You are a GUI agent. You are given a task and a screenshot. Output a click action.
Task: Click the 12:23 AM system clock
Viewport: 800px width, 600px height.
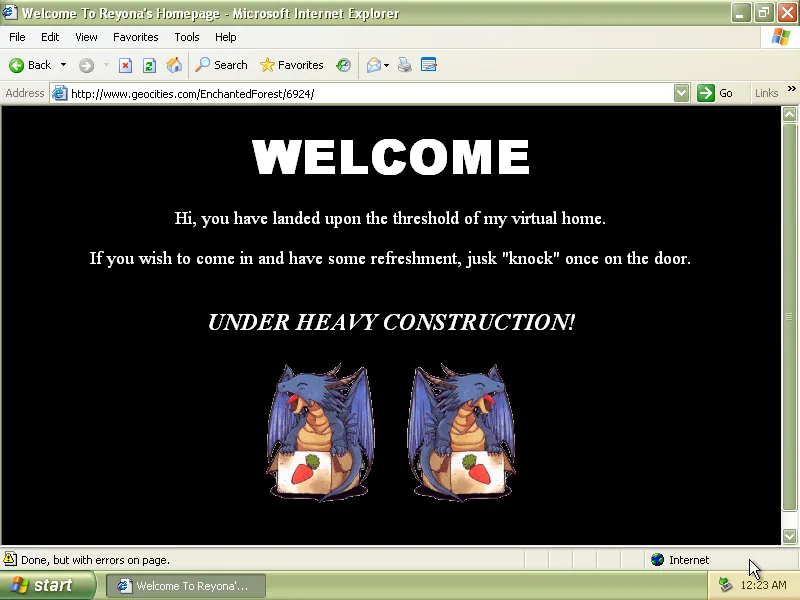coord(763,585)
